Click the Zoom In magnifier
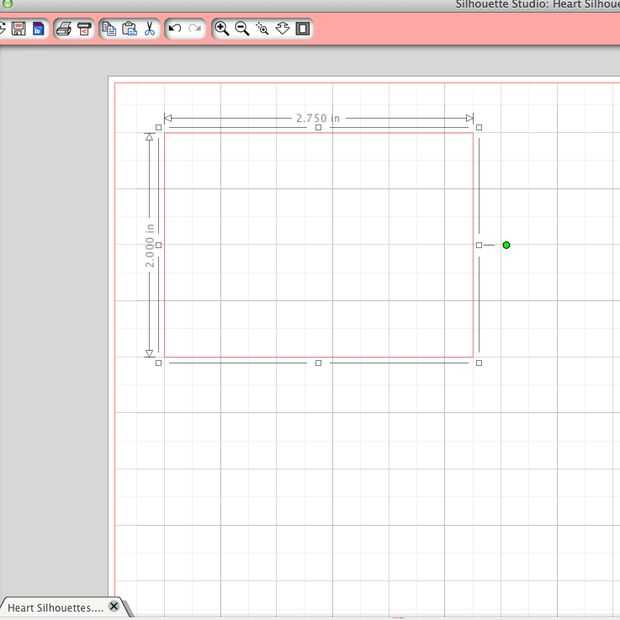The height and width of the screenshot is (620, 620). tap(221, 29)
